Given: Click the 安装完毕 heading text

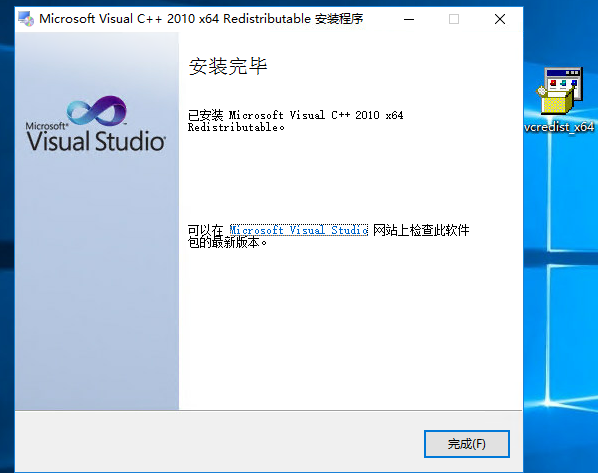Looking at the screenshot, I should [x=228, y=66].
